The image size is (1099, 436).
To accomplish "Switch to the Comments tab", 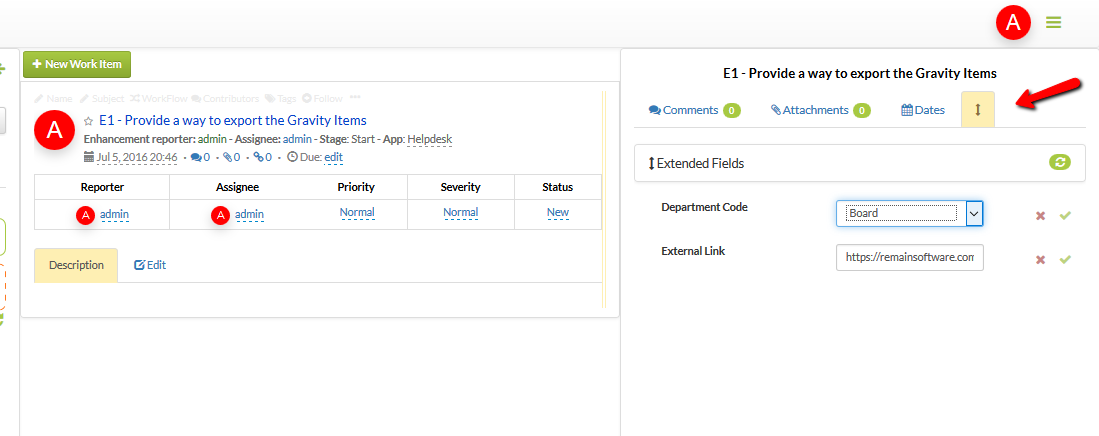I will click(693, 110).
